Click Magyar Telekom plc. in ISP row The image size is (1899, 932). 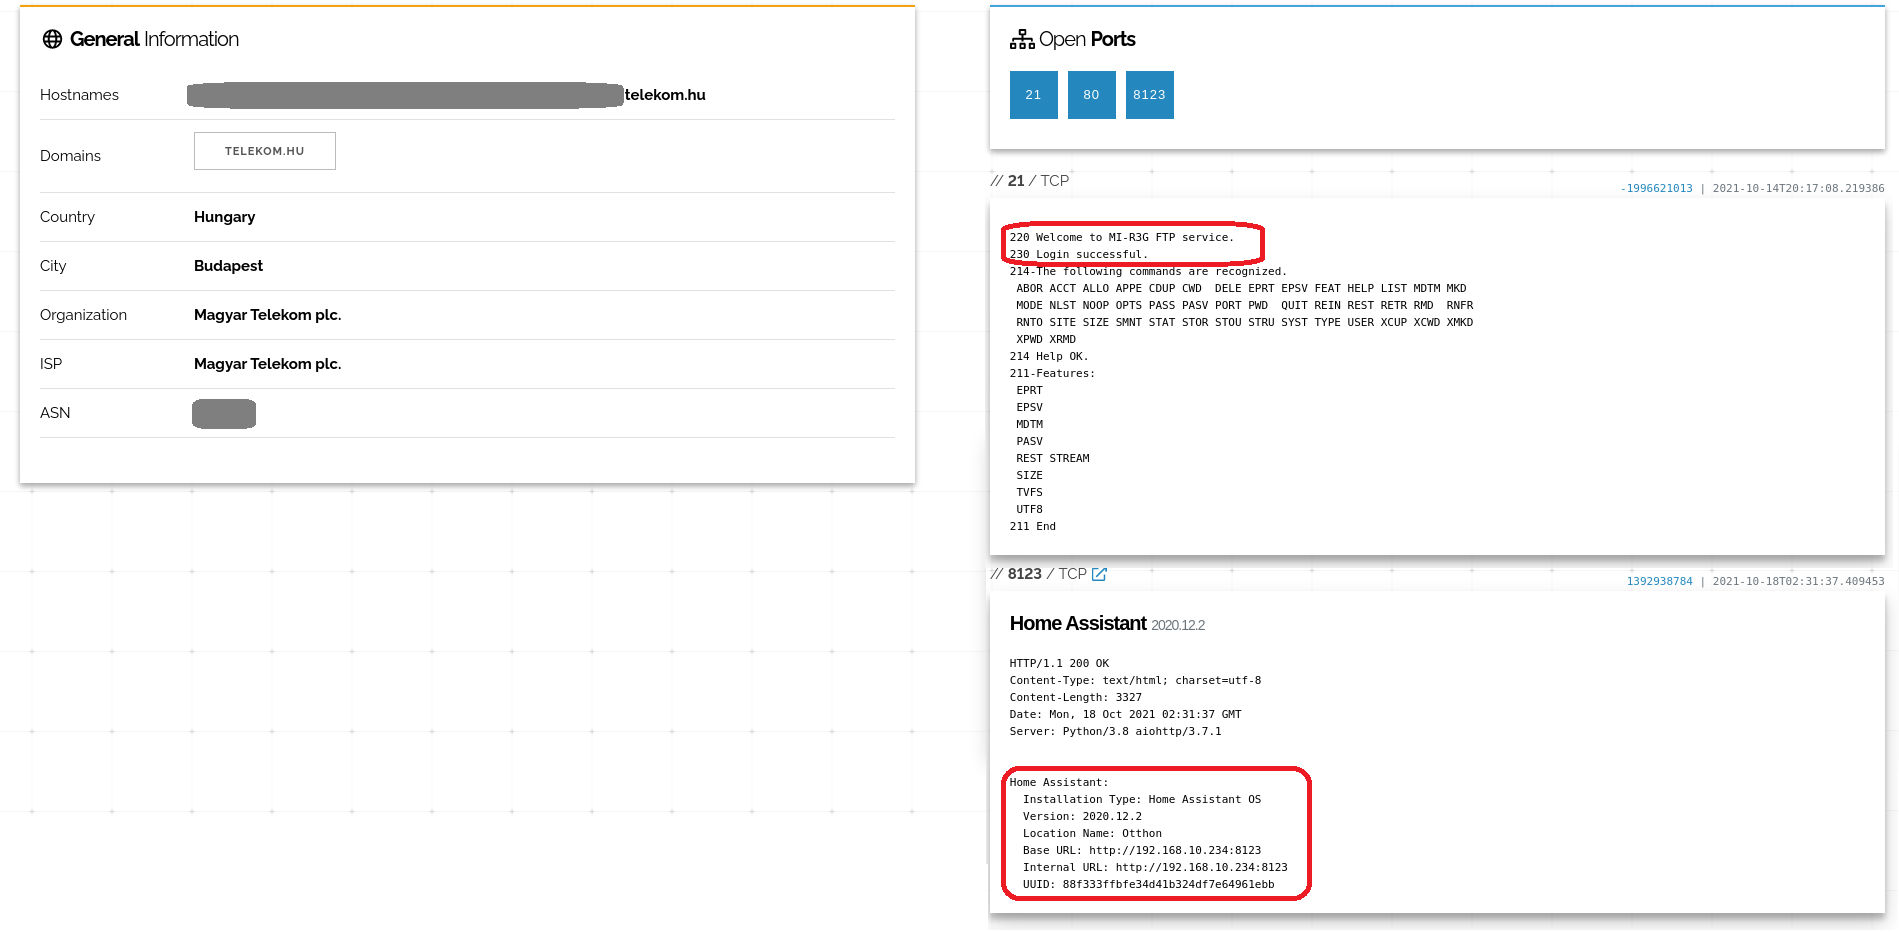pos(267,364)
